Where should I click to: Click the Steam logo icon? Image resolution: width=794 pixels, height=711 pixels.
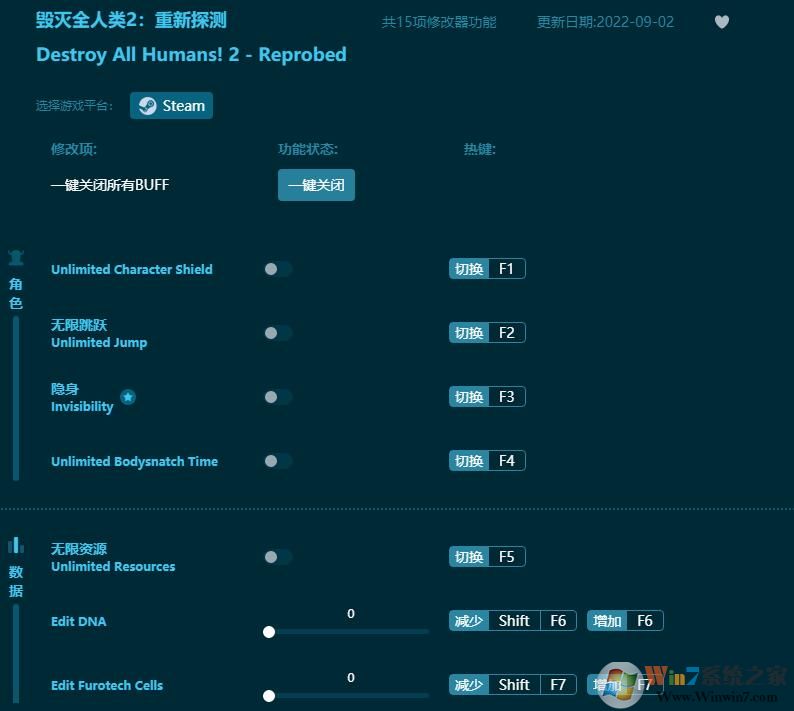coord(148,106)
